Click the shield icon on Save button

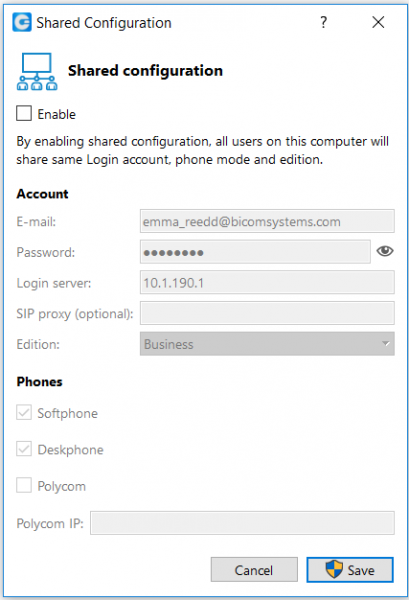point(334,569)
